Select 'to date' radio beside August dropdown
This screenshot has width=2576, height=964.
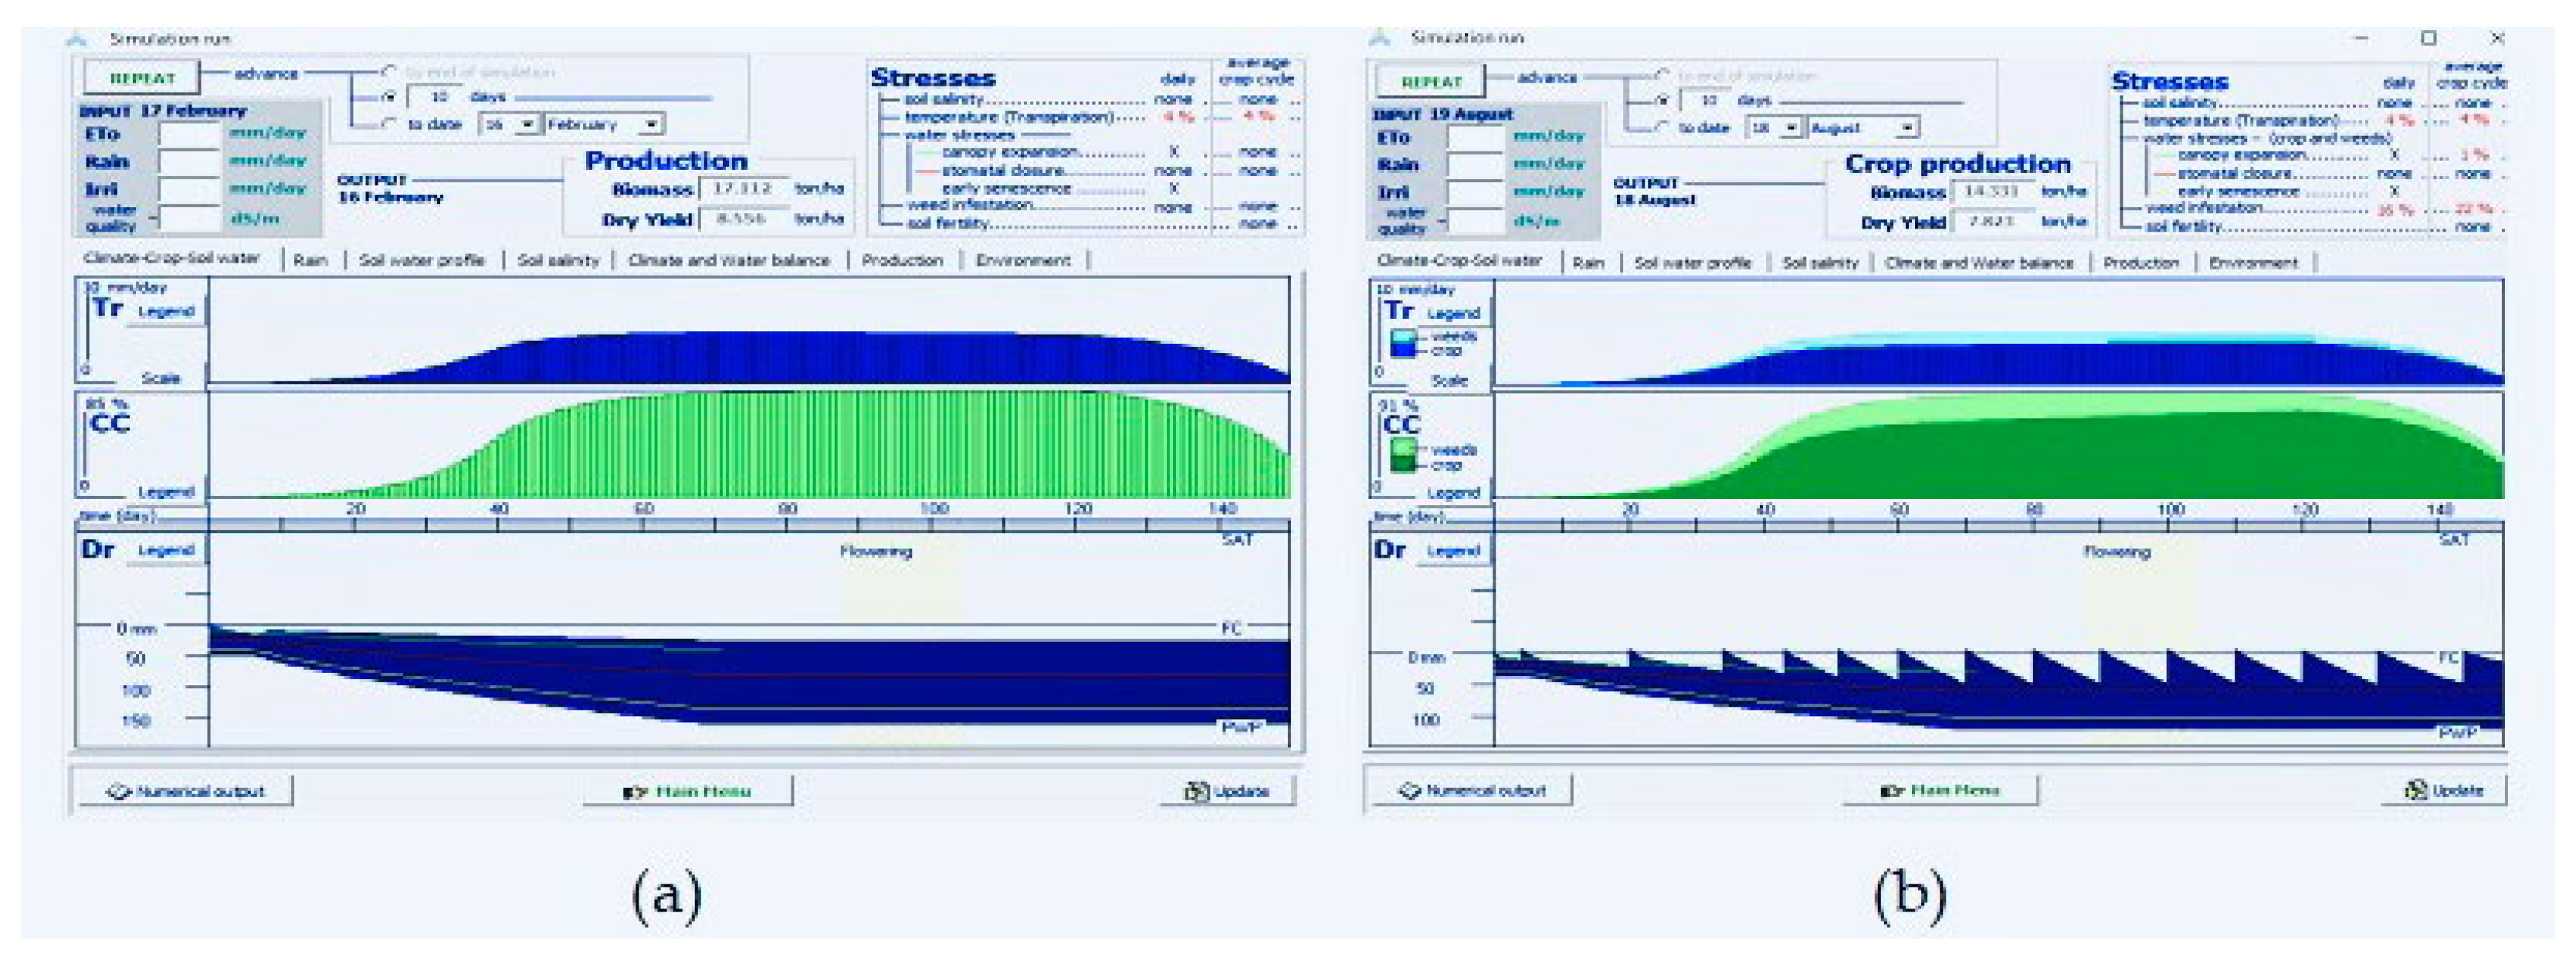(x=1663, y=127)
